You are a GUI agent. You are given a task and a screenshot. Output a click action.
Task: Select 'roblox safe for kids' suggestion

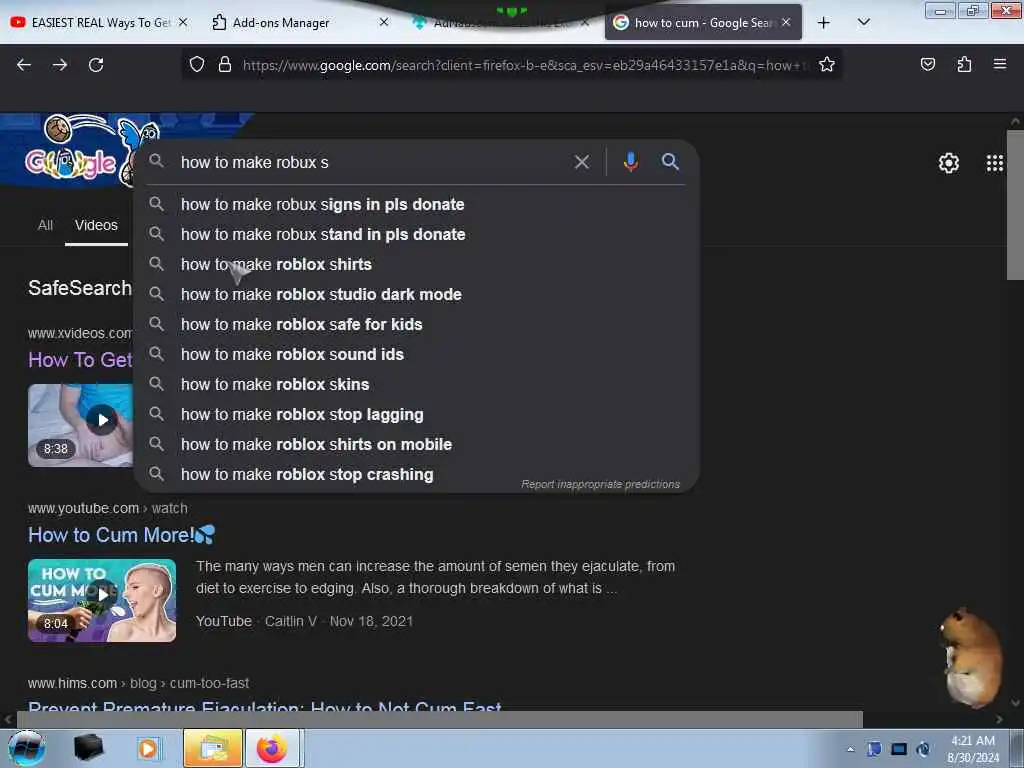(x=417, y=325)
